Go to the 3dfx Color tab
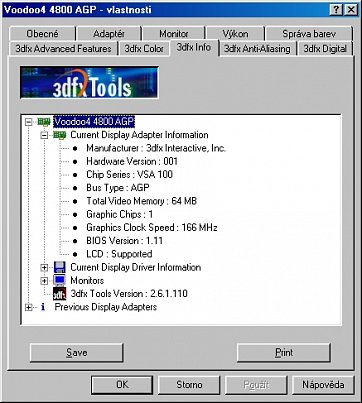The width and height of the screenshot is (362, 403). pos(144,49)
